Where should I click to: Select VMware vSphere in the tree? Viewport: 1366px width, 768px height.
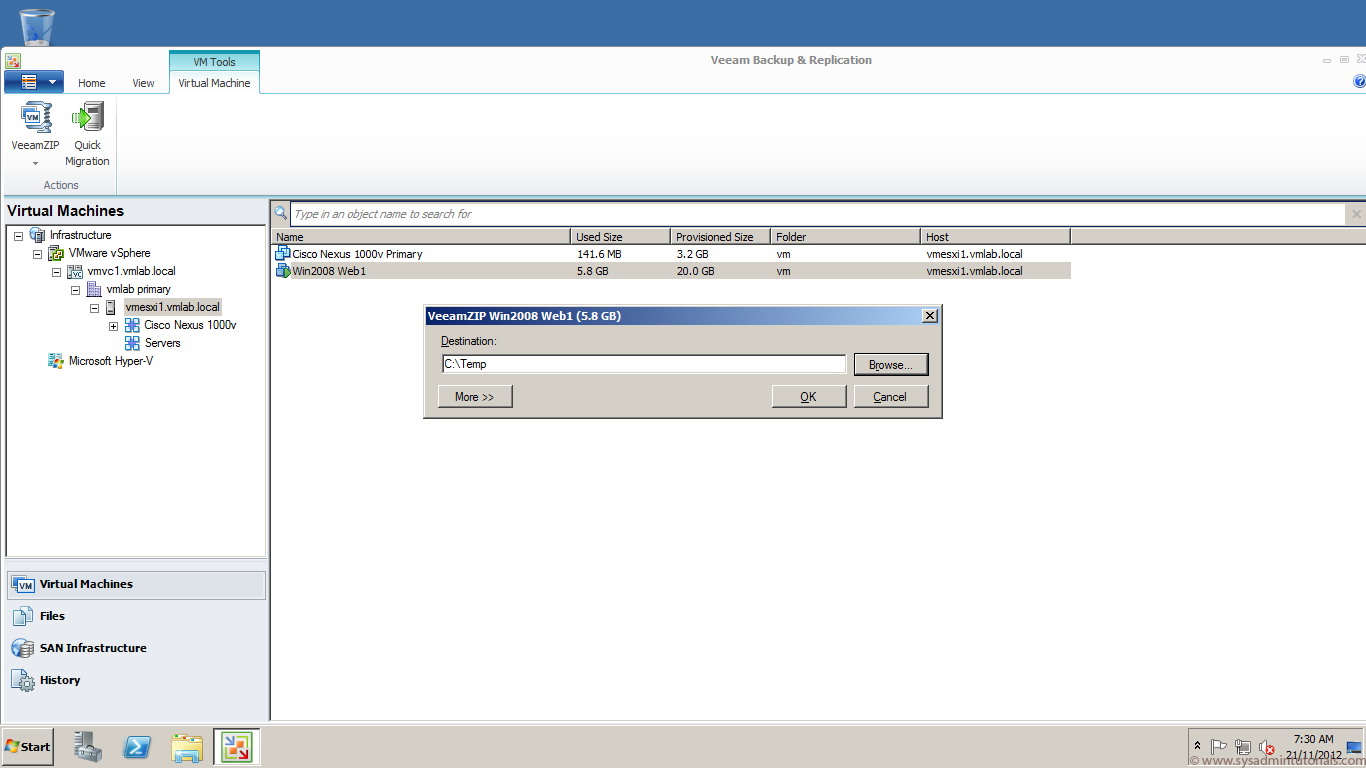[109, 253]
